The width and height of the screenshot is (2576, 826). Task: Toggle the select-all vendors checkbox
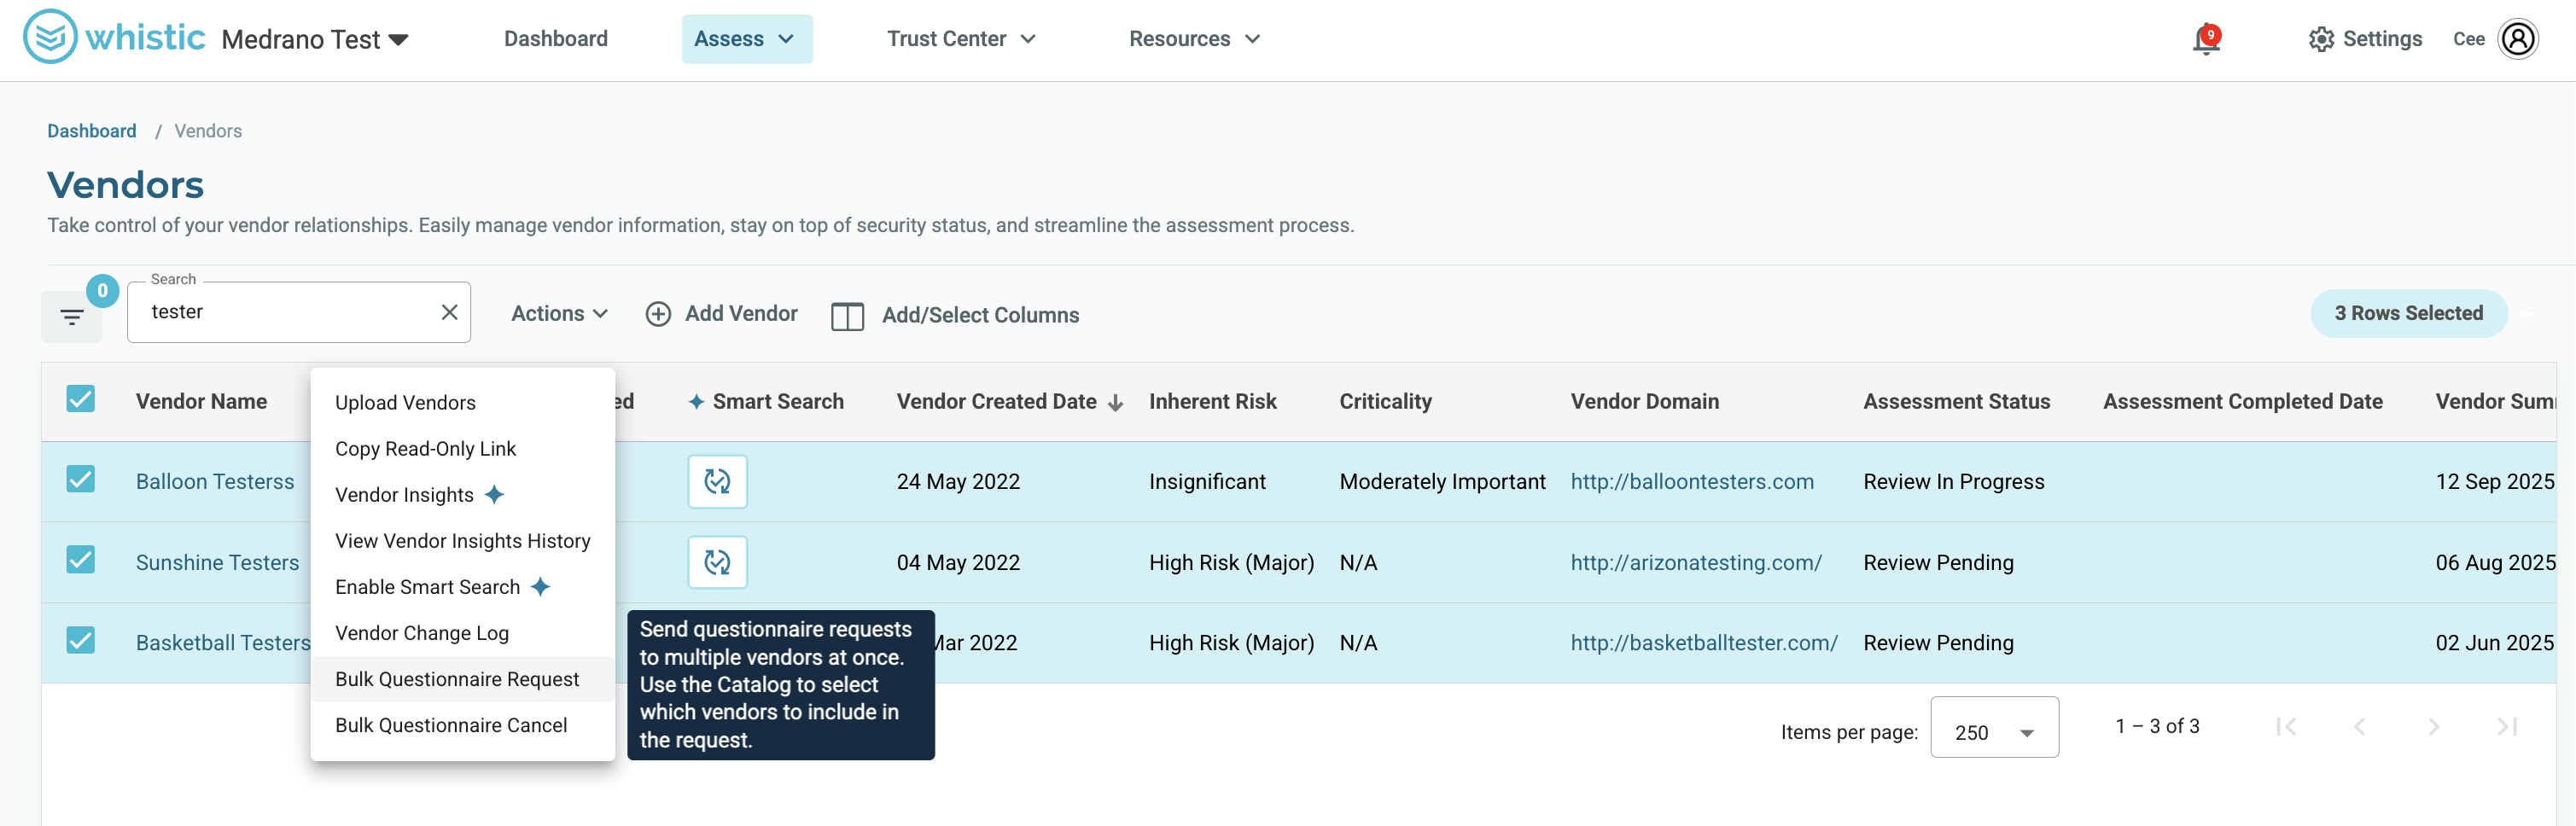tap(81, 399)
